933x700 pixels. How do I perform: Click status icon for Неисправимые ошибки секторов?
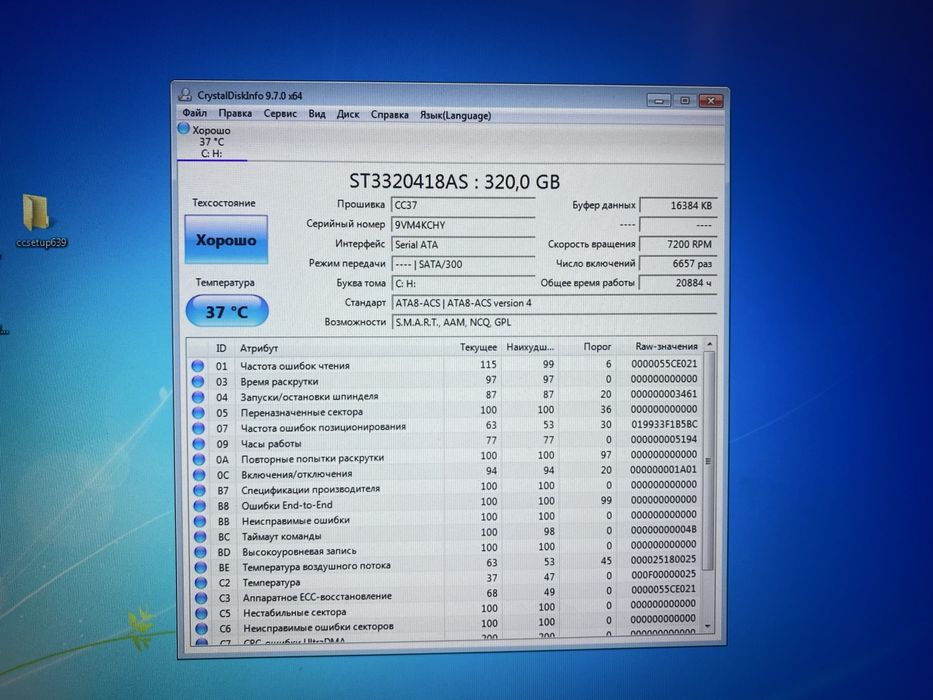pos(202,628)
